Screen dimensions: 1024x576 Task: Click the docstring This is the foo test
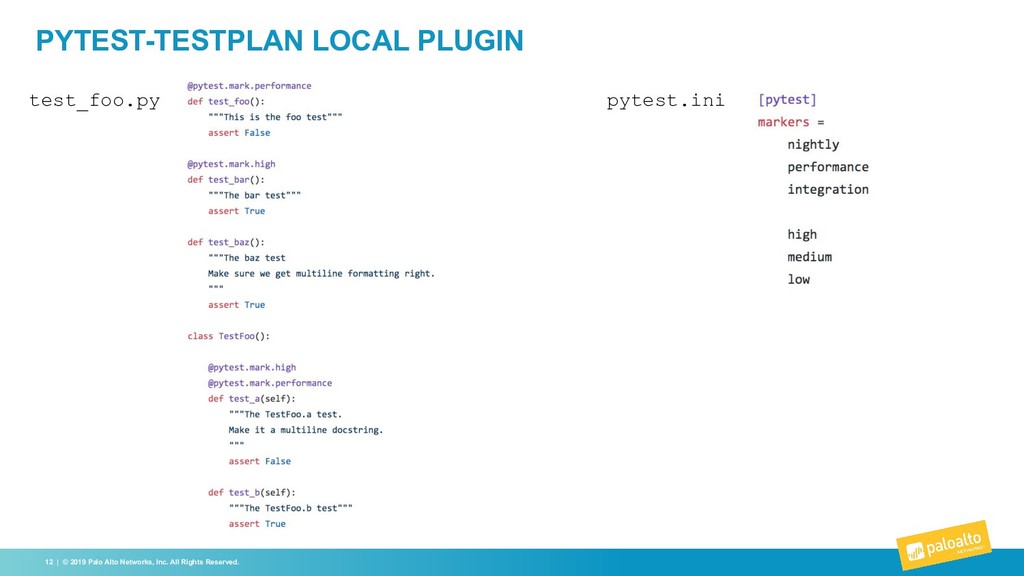[x=275, y=117]
